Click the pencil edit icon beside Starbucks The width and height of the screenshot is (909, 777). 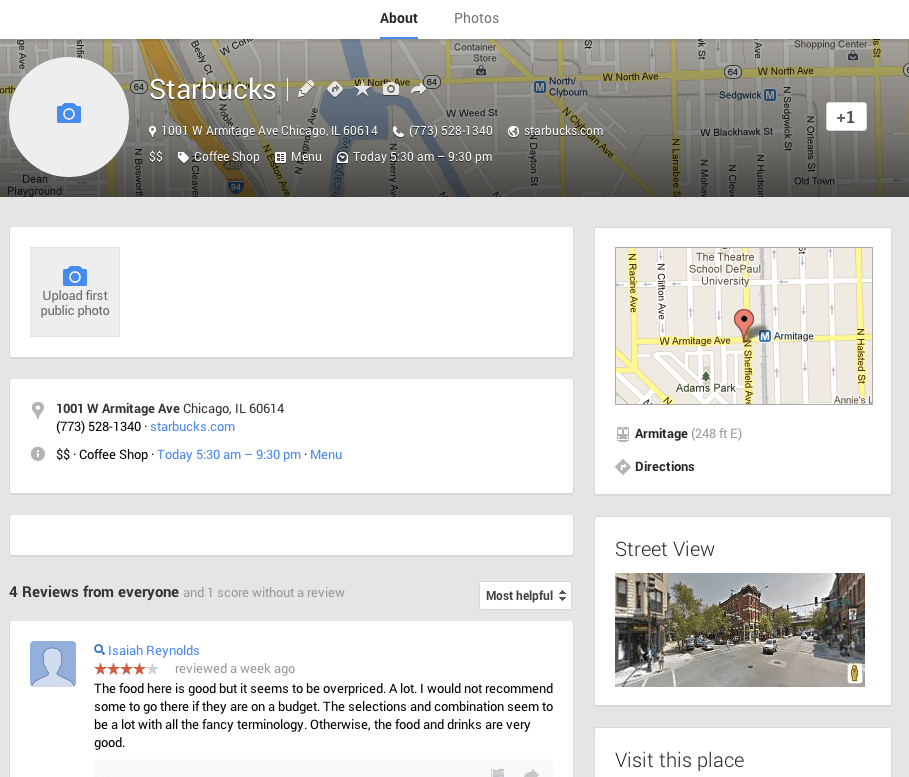coord(306,89)
